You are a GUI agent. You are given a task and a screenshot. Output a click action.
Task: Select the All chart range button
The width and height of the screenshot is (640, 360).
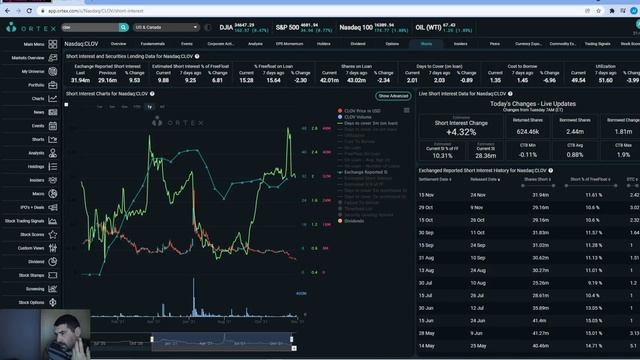point(162,107)
